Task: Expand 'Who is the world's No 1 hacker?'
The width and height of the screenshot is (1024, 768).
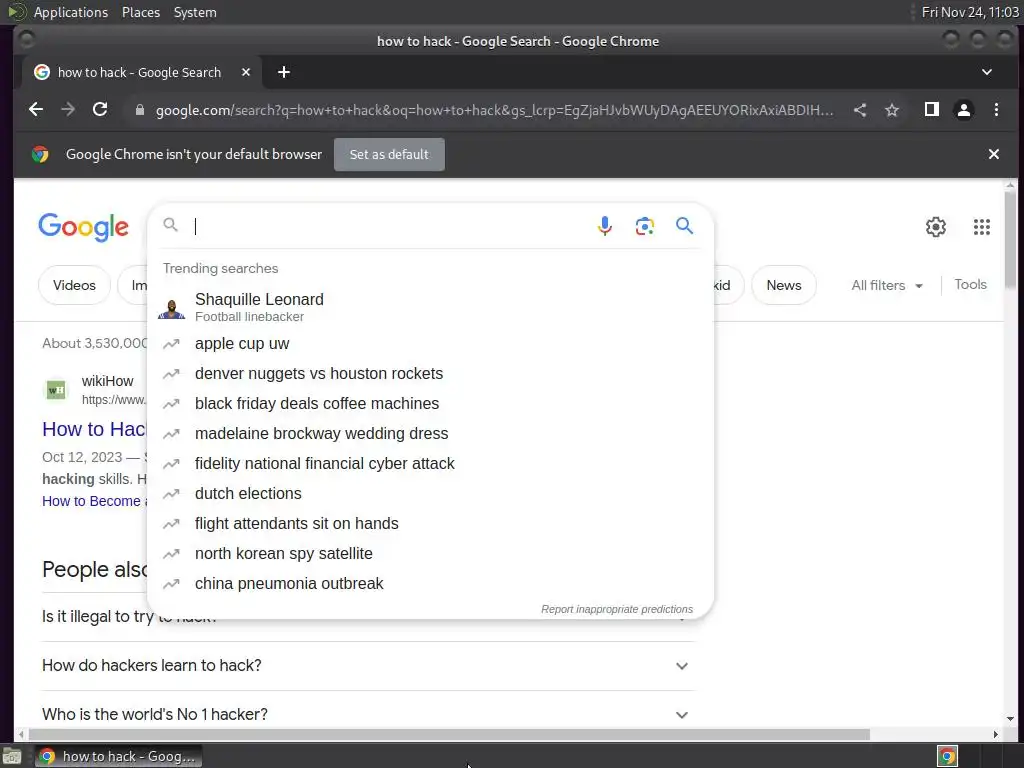Action: tap(368, 714)
